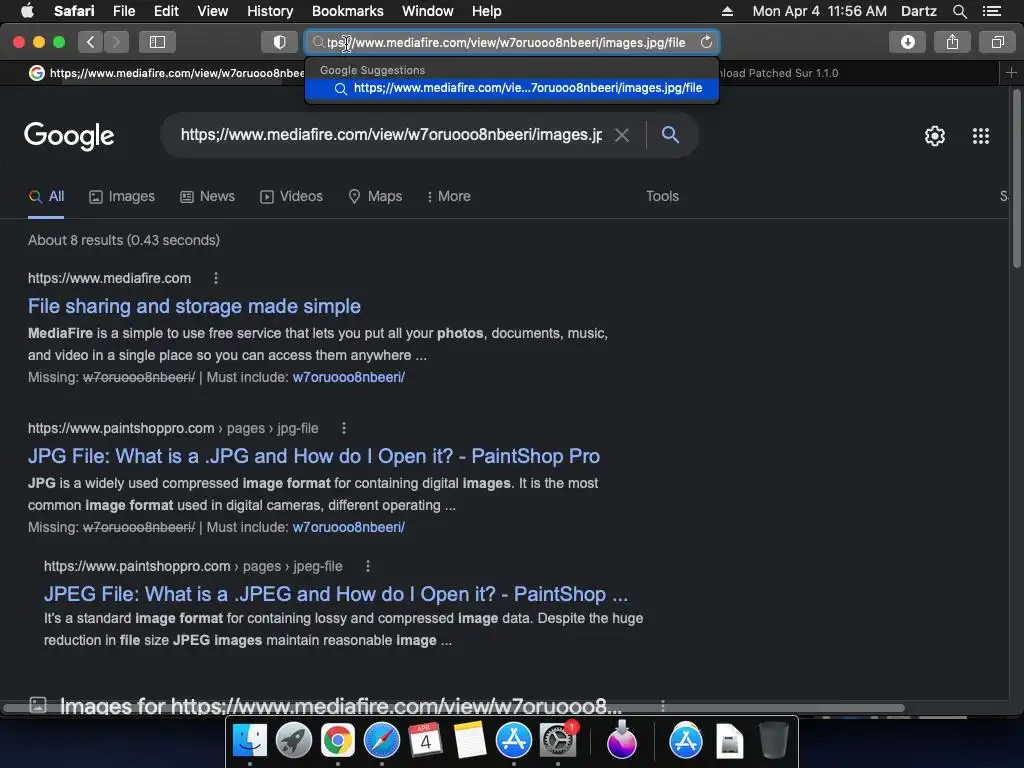The image size is (1024, 768).
Task: Open the macOS Monterey installer in Dock
Action: pos(621,740)
